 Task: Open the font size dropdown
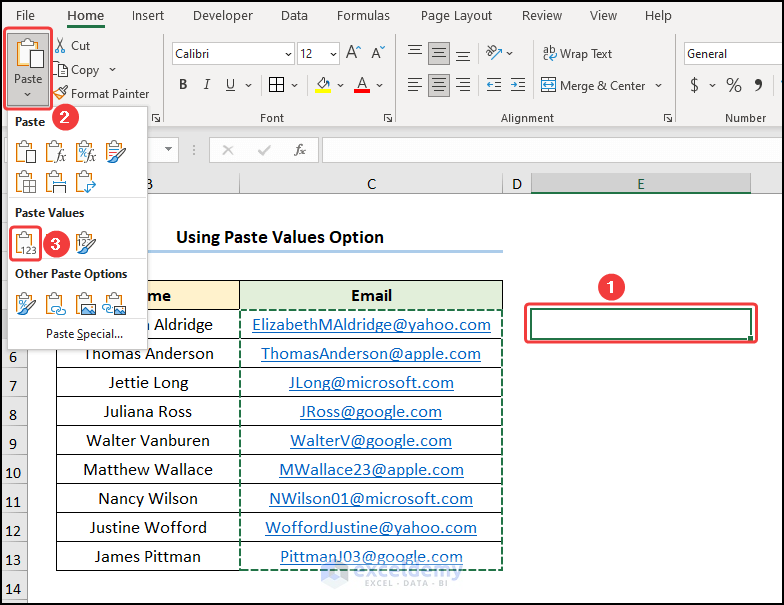(333, 54)
